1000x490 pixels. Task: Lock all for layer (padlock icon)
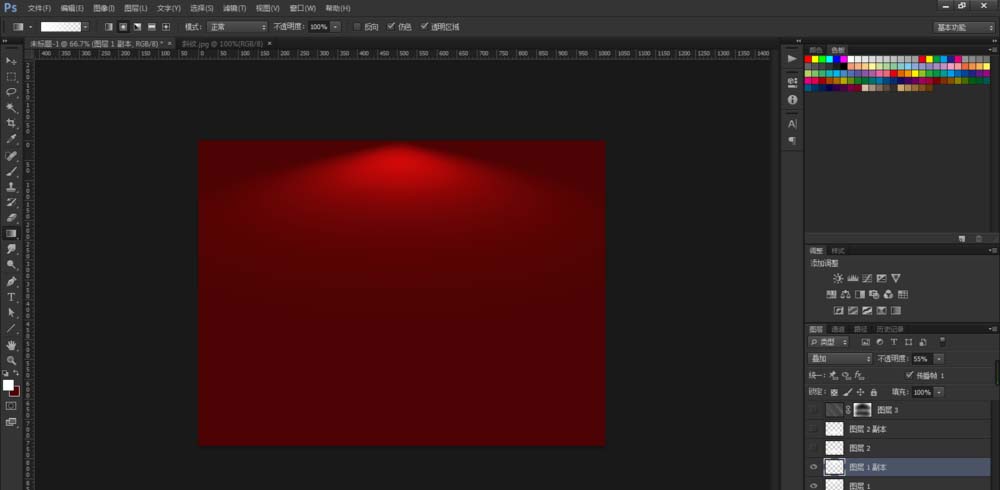pos(874,392)
